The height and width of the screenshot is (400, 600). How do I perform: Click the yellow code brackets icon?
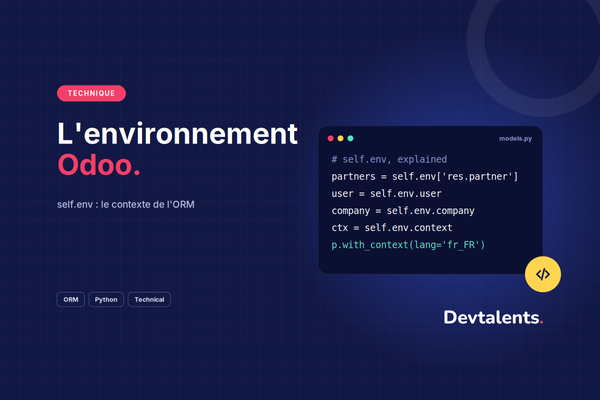[x=543, y=274]
